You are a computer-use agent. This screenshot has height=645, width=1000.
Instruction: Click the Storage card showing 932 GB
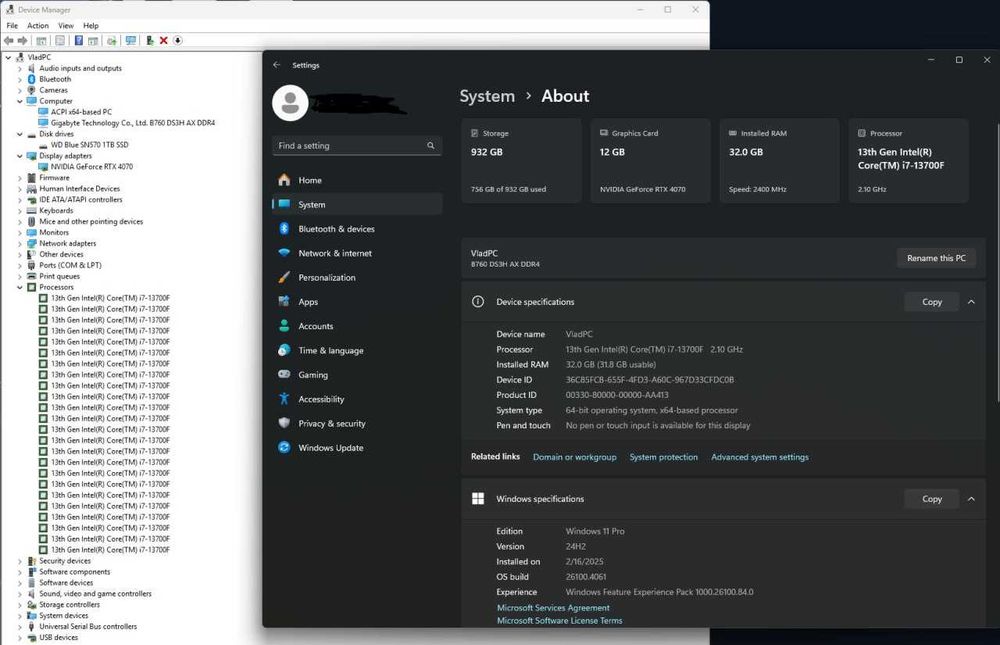(x=521, y=161)
